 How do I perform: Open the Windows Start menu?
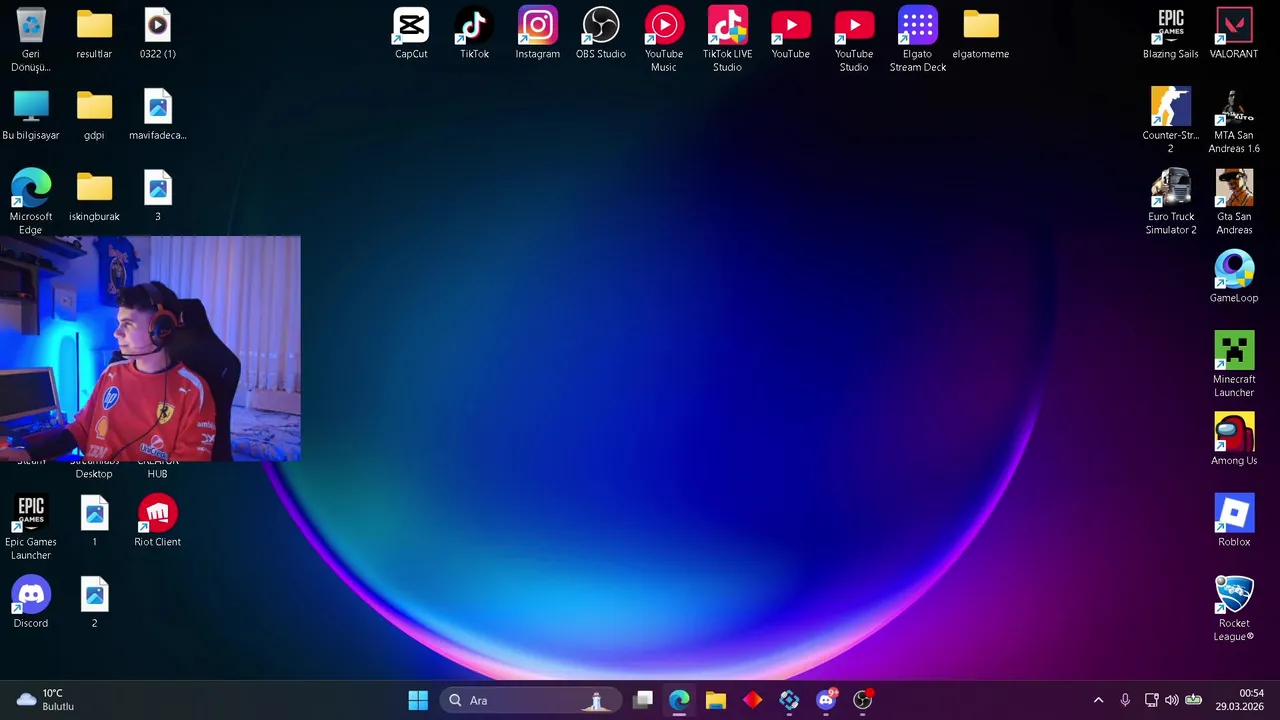[x=418, y=700]
